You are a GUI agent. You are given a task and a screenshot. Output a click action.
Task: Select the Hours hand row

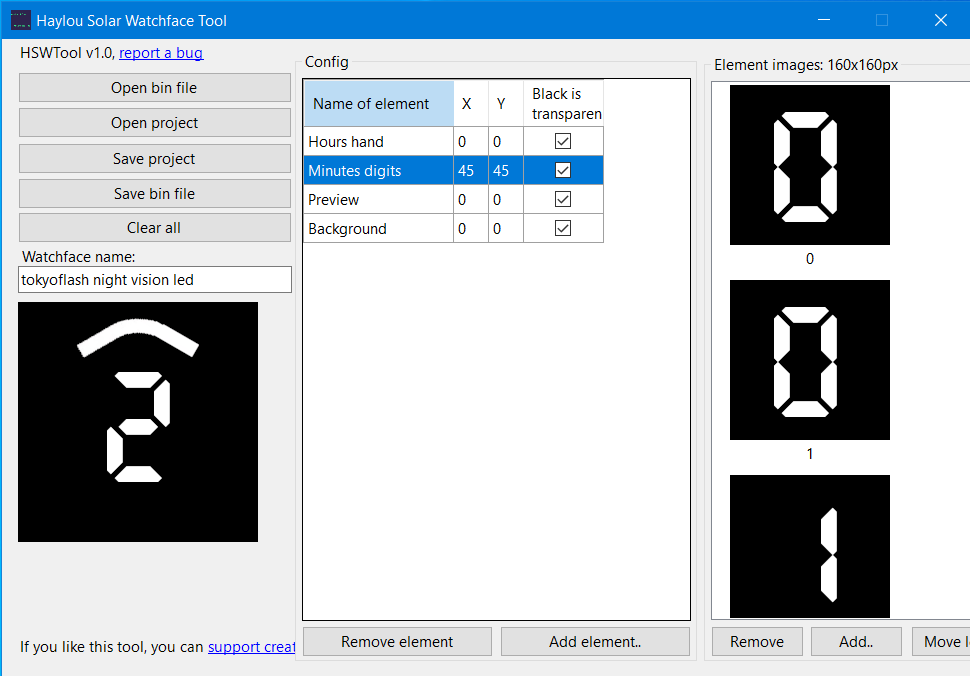coord(453,142)
